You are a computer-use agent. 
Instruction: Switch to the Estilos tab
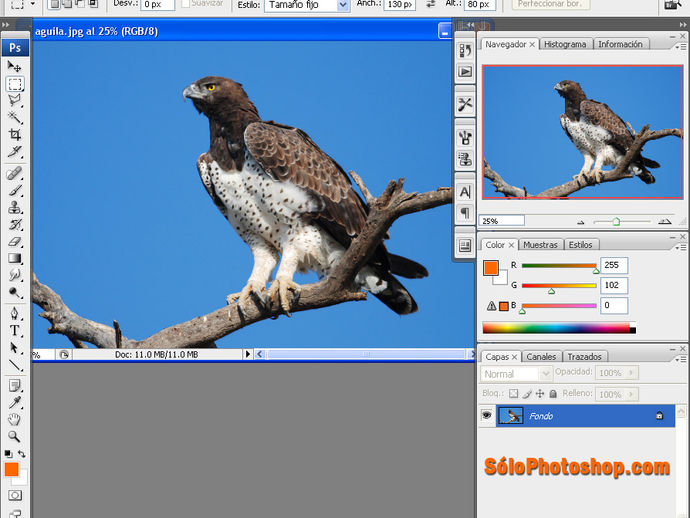point(580,245)
